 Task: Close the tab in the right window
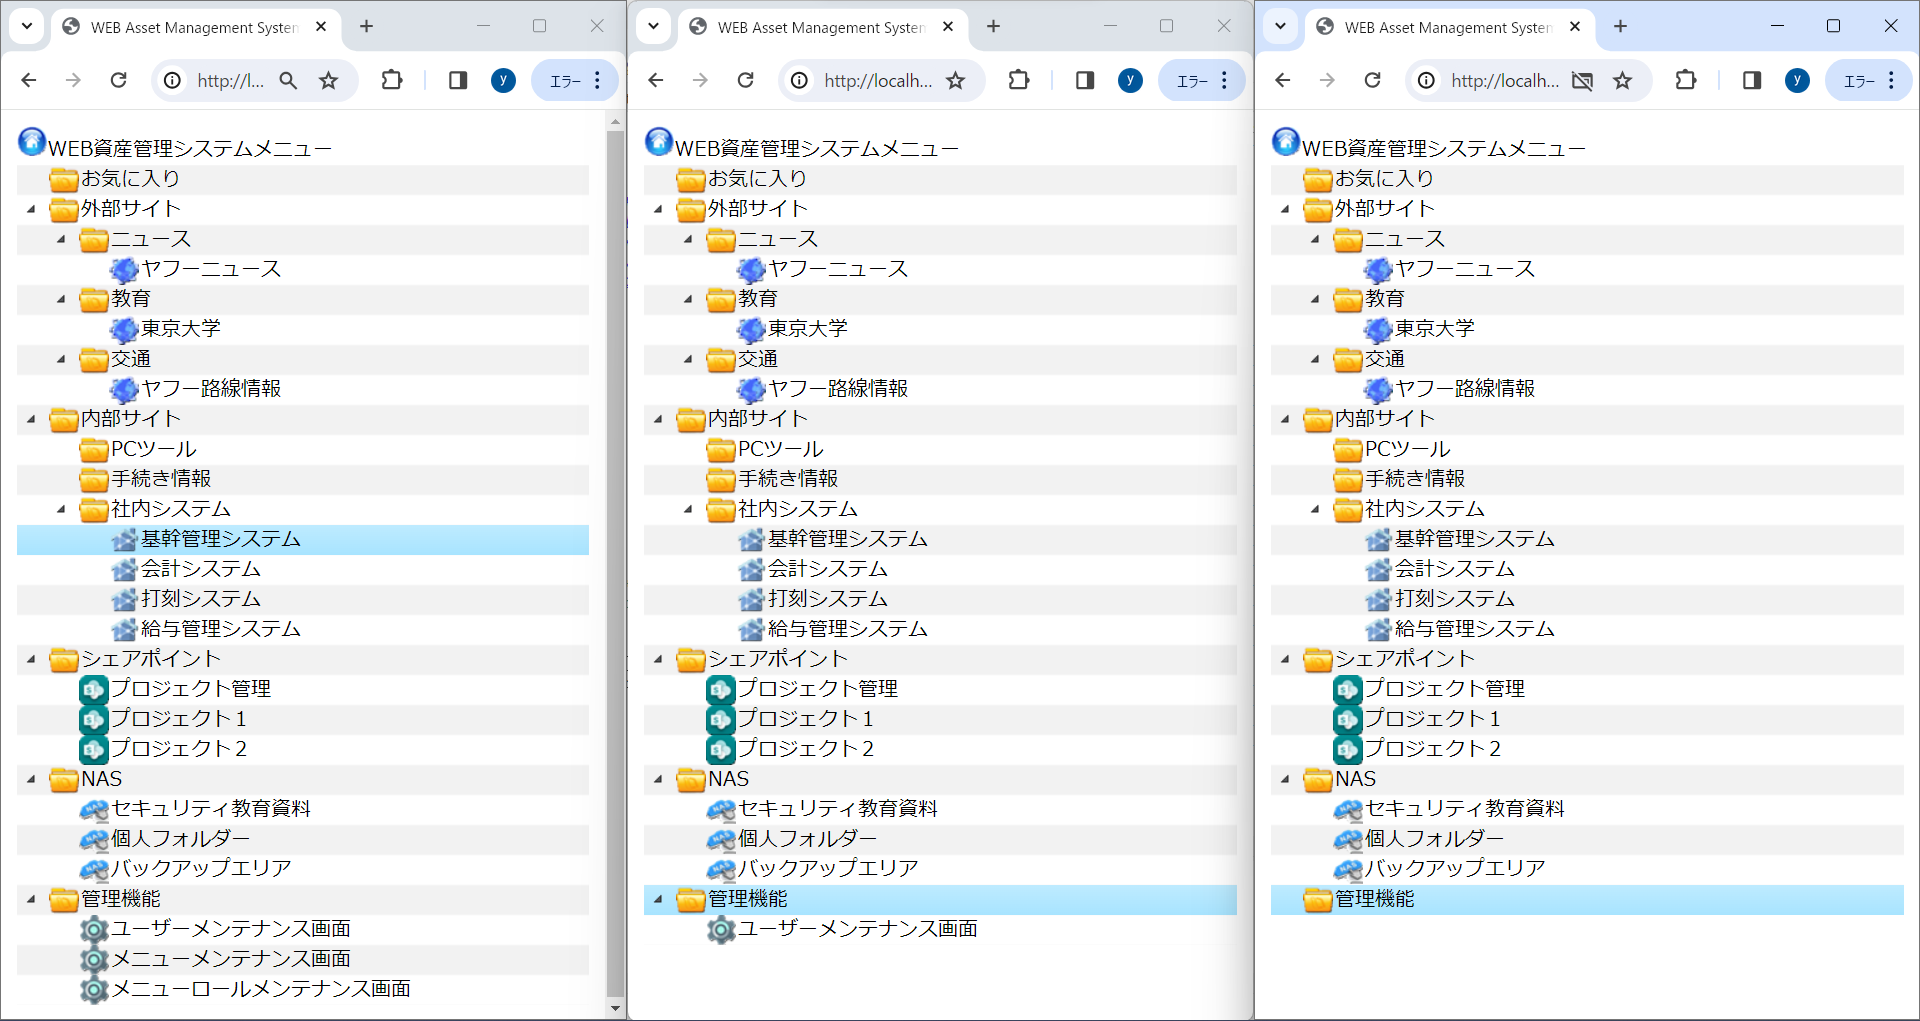1575,27
